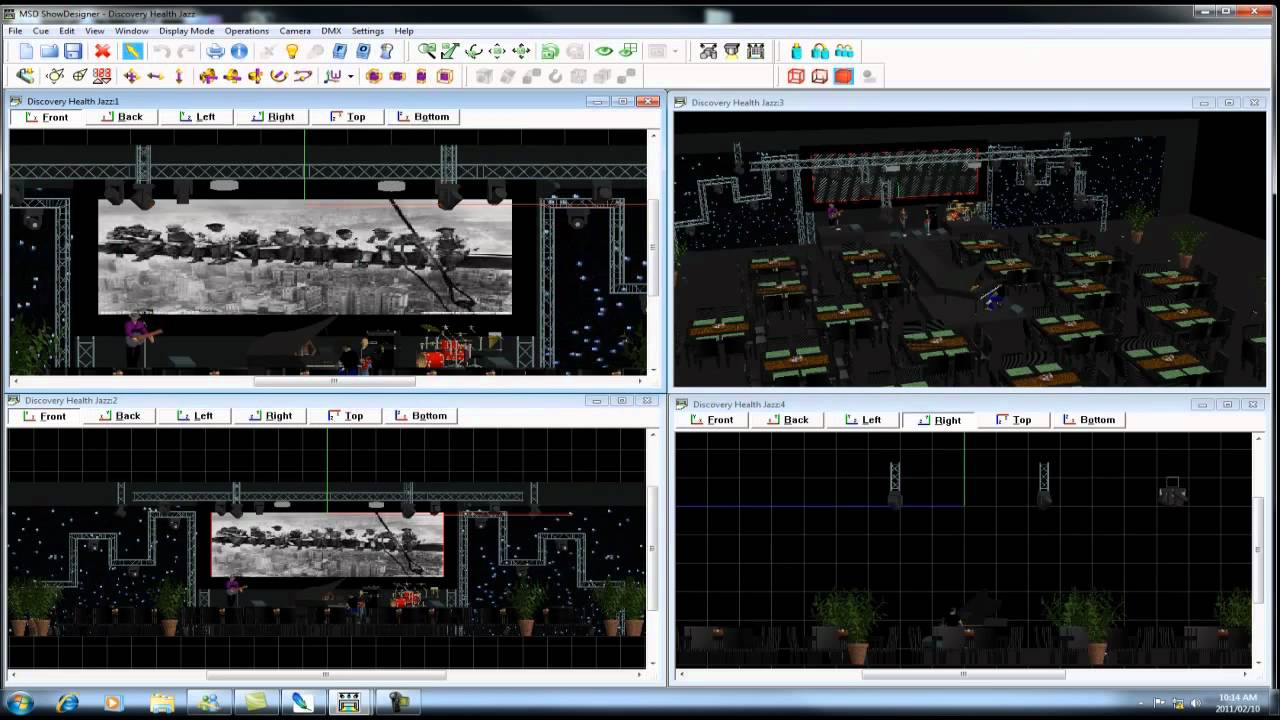This screenshot has height=720, width=1280.
Task: Click the blue padlock bottle icon
Action: pos(797,51)
